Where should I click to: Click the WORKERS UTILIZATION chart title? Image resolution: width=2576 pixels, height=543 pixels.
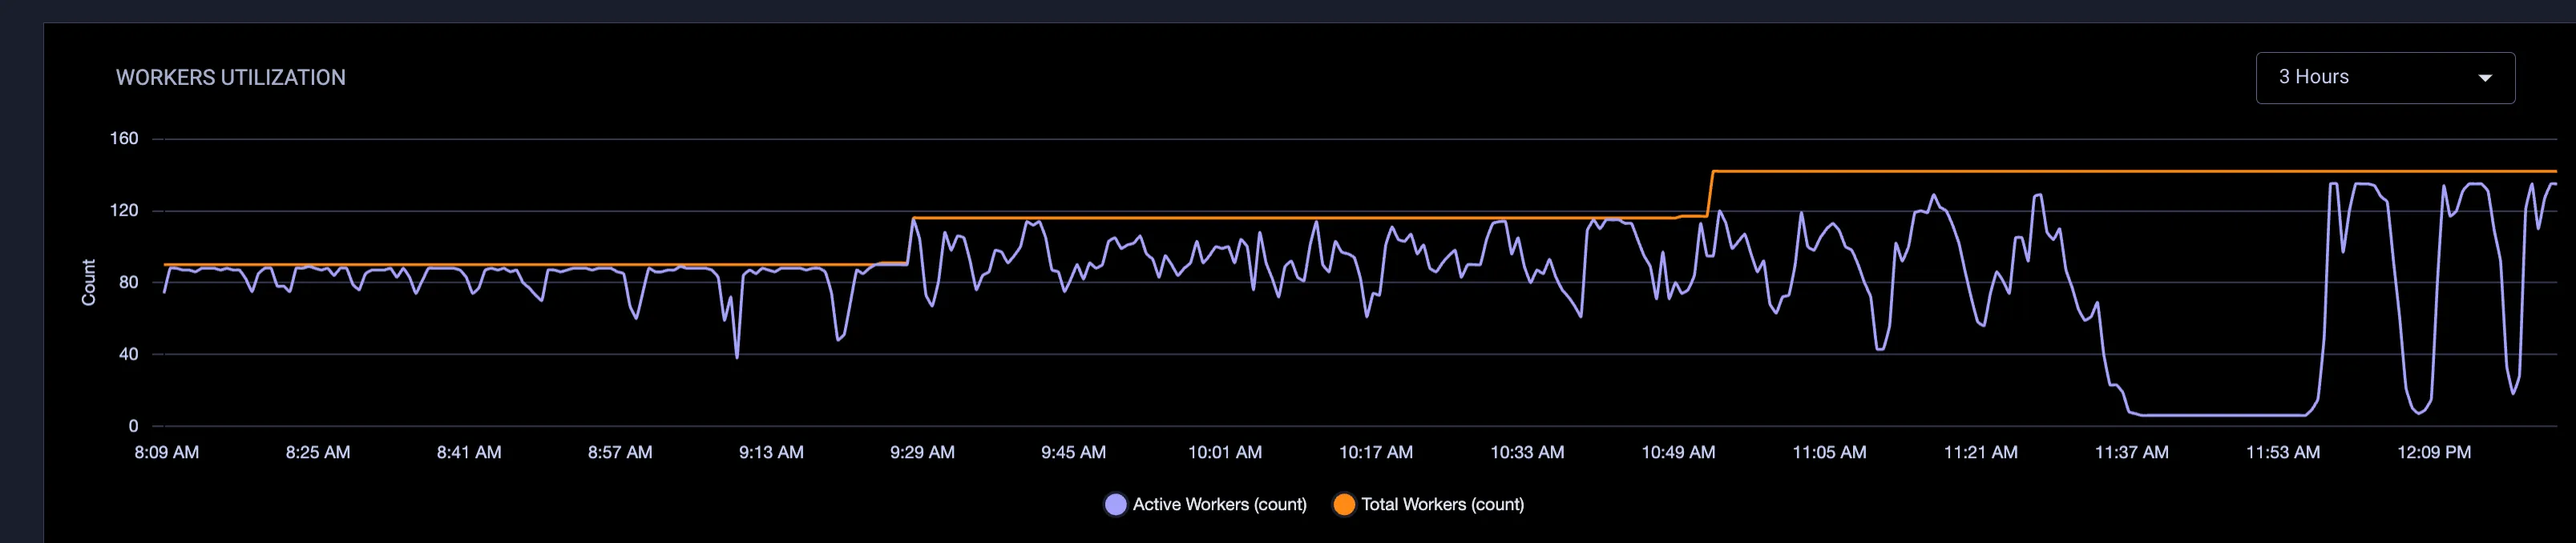tap(231, 78)
